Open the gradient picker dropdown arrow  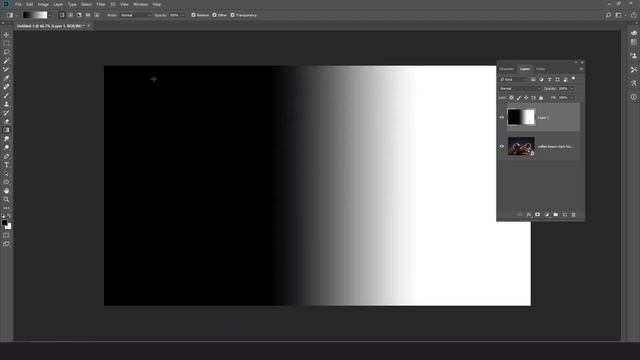pos(50,15)
